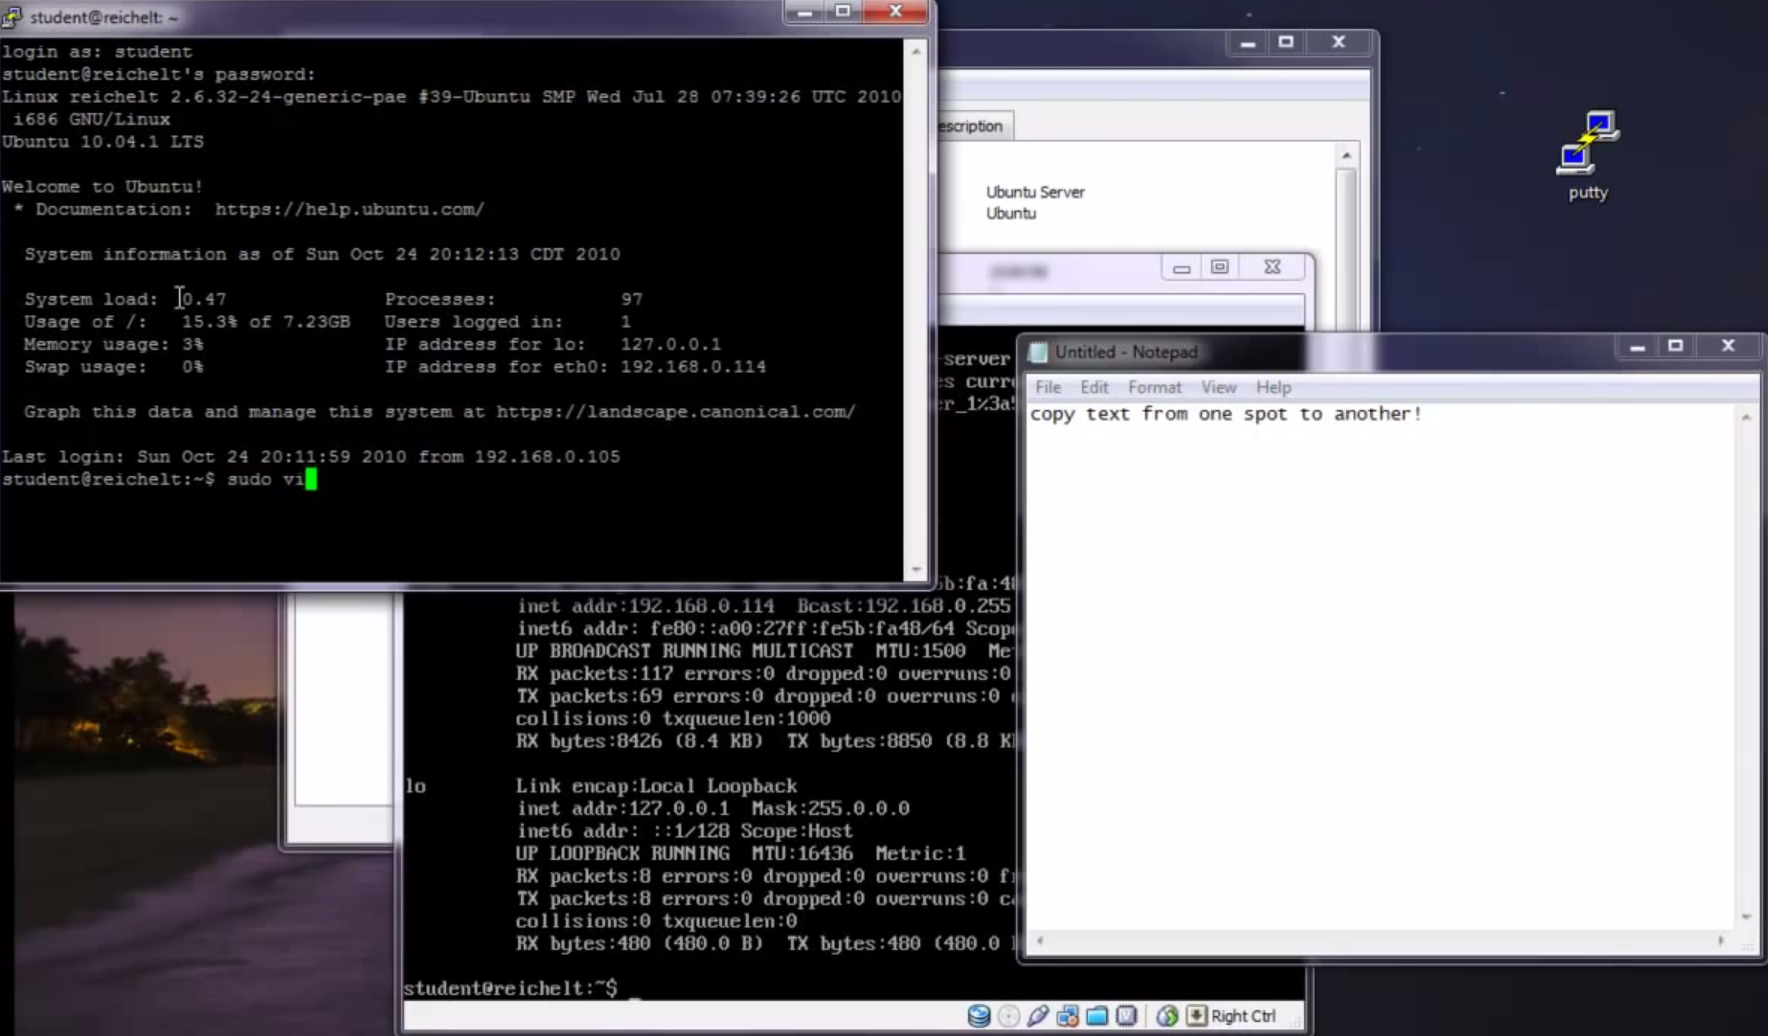Screen dimensions: 1768x1036
Task: Click the Notepad icon in Untitled - Notepad title bar
Action: (1038, 352)
